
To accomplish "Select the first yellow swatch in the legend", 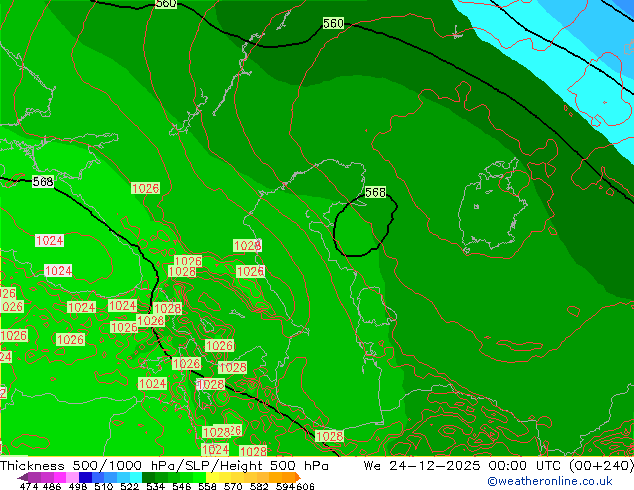I will tap(212, 477).
